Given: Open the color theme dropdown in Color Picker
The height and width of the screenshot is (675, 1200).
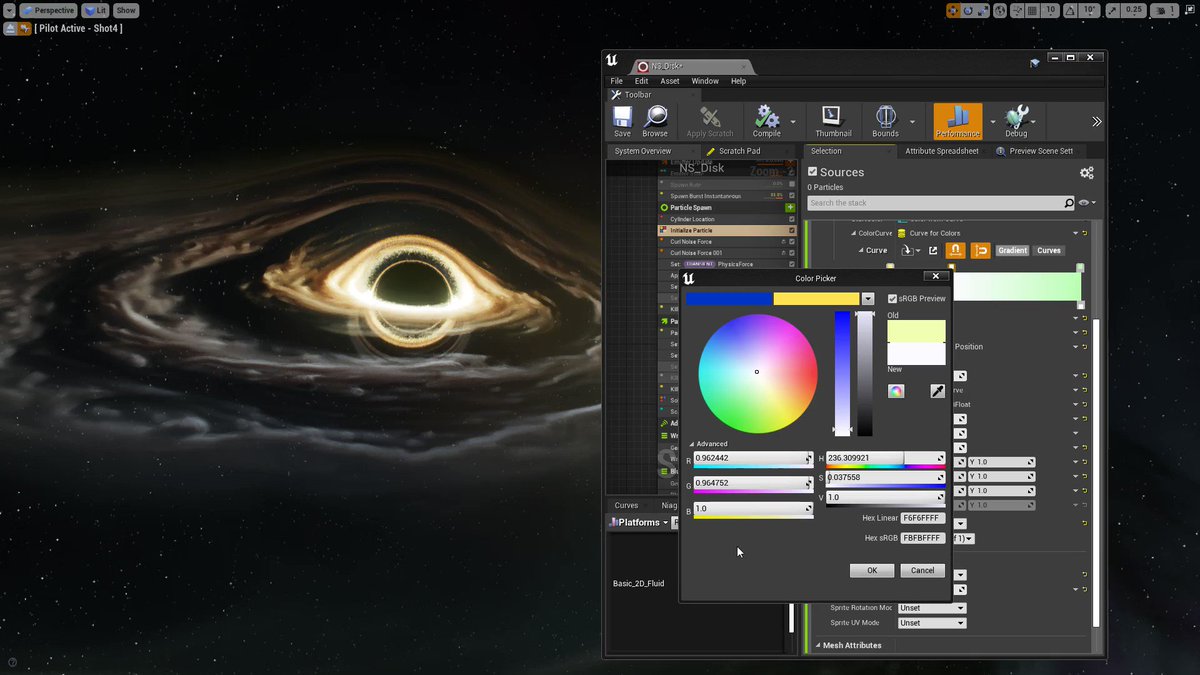Looking at the screenshot, I should point(868,299).
